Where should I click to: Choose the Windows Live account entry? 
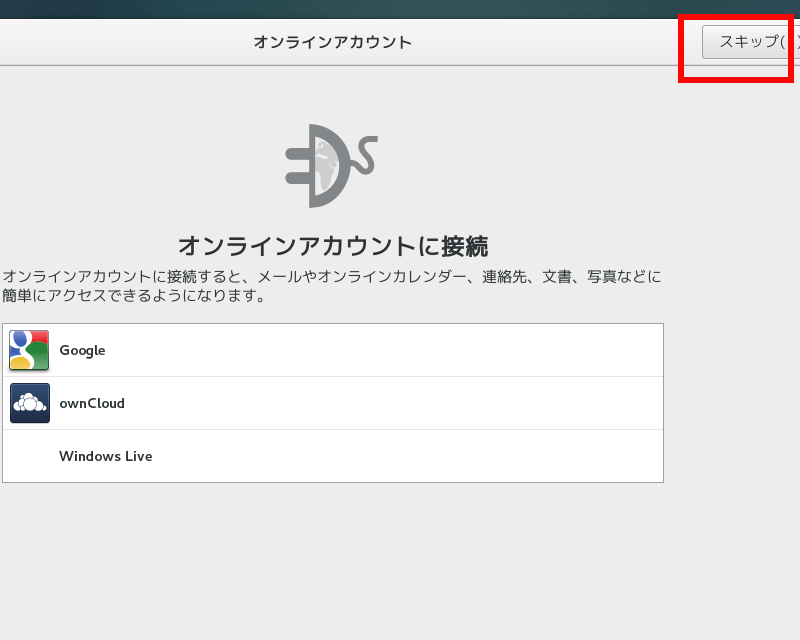point(106,457)
